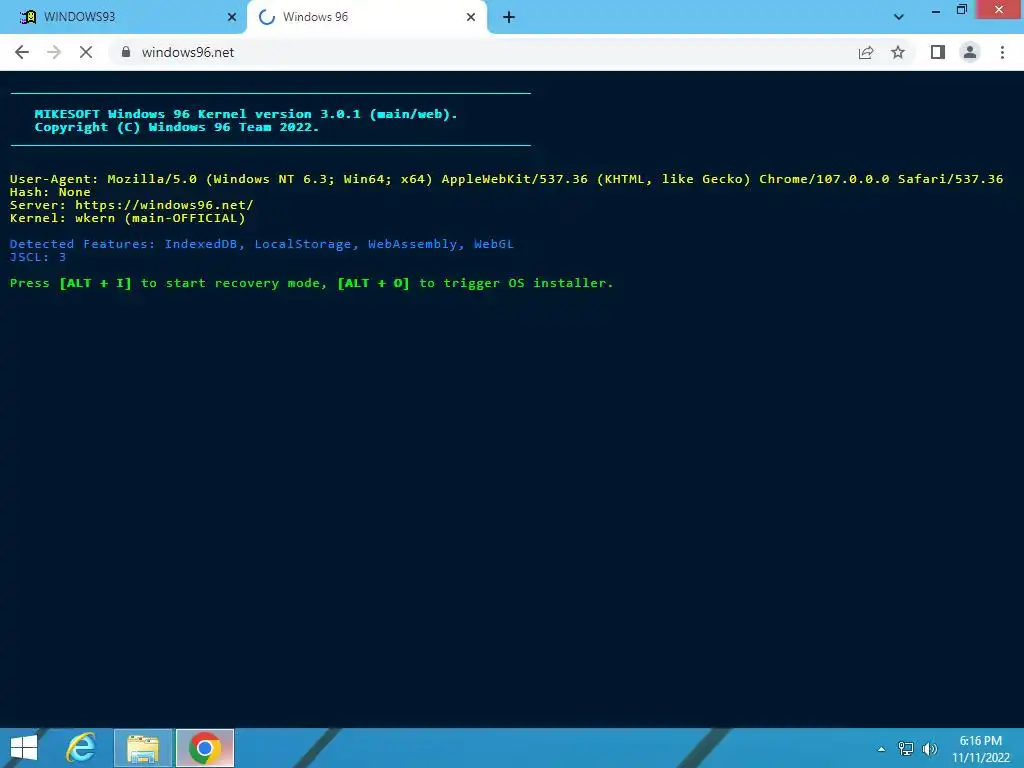The image size is (1024, 768).
Task: Open the network tray icon
Action: tap(906, 749)
